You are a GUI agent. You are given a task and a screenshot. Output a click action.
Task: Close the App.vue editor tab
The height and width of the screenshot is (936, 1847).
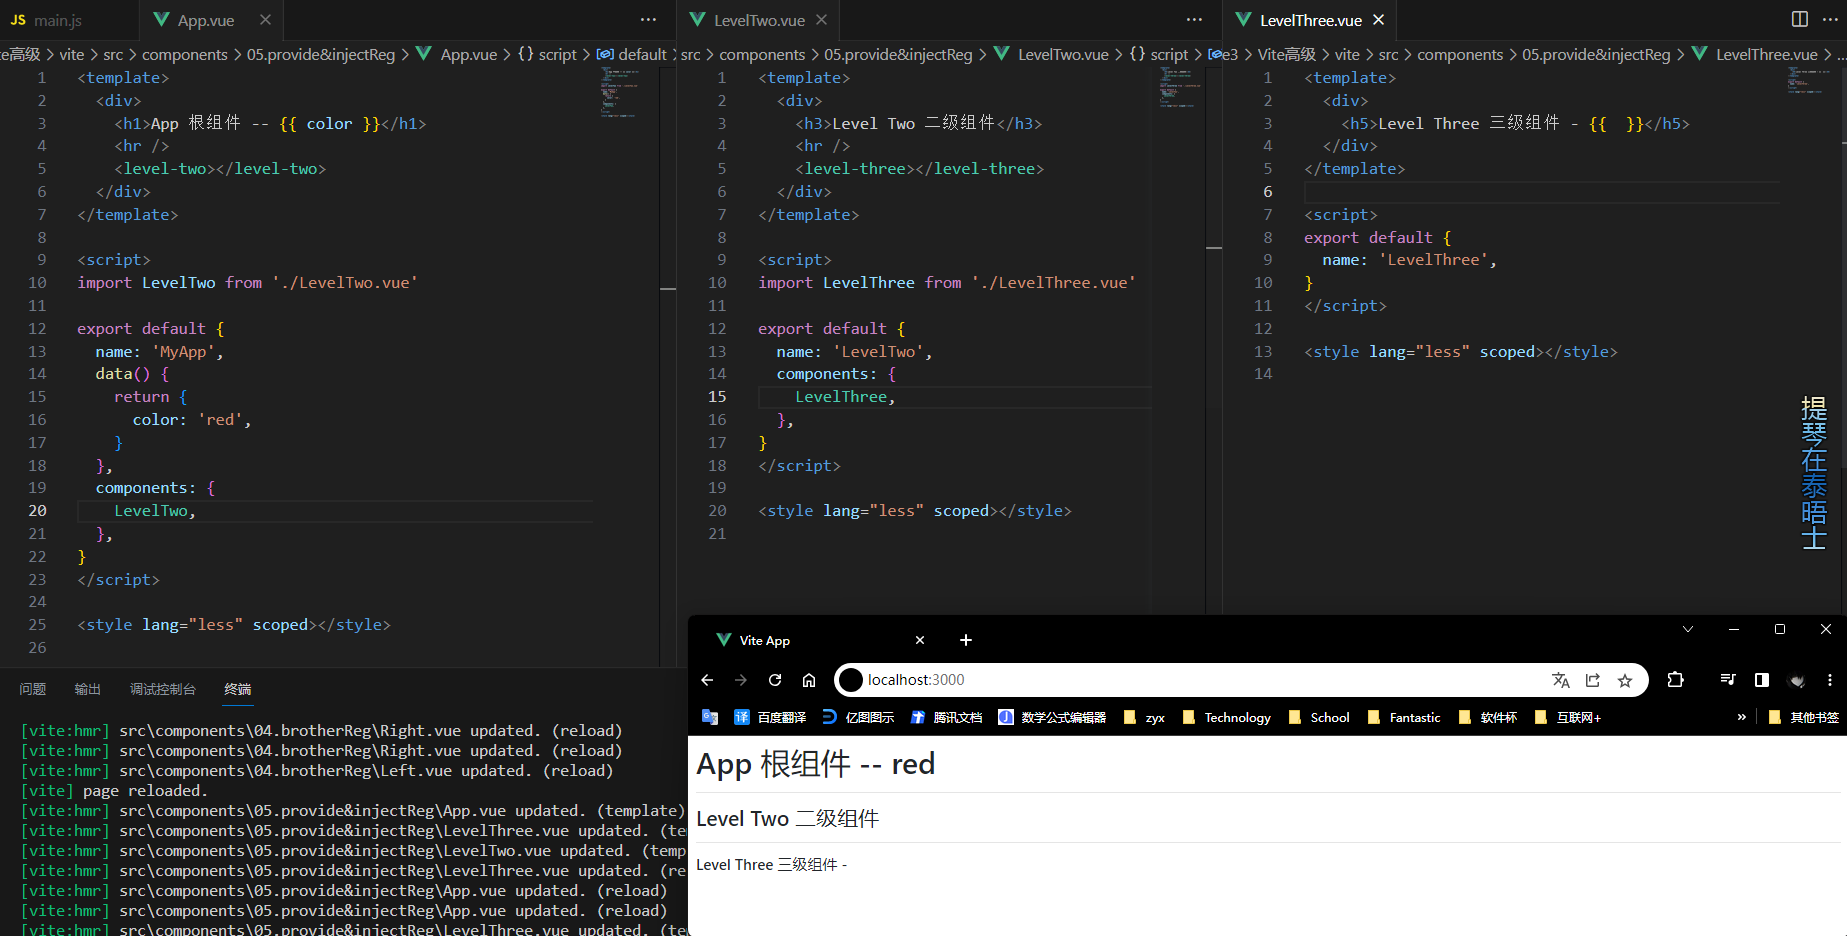pos(265,20)
